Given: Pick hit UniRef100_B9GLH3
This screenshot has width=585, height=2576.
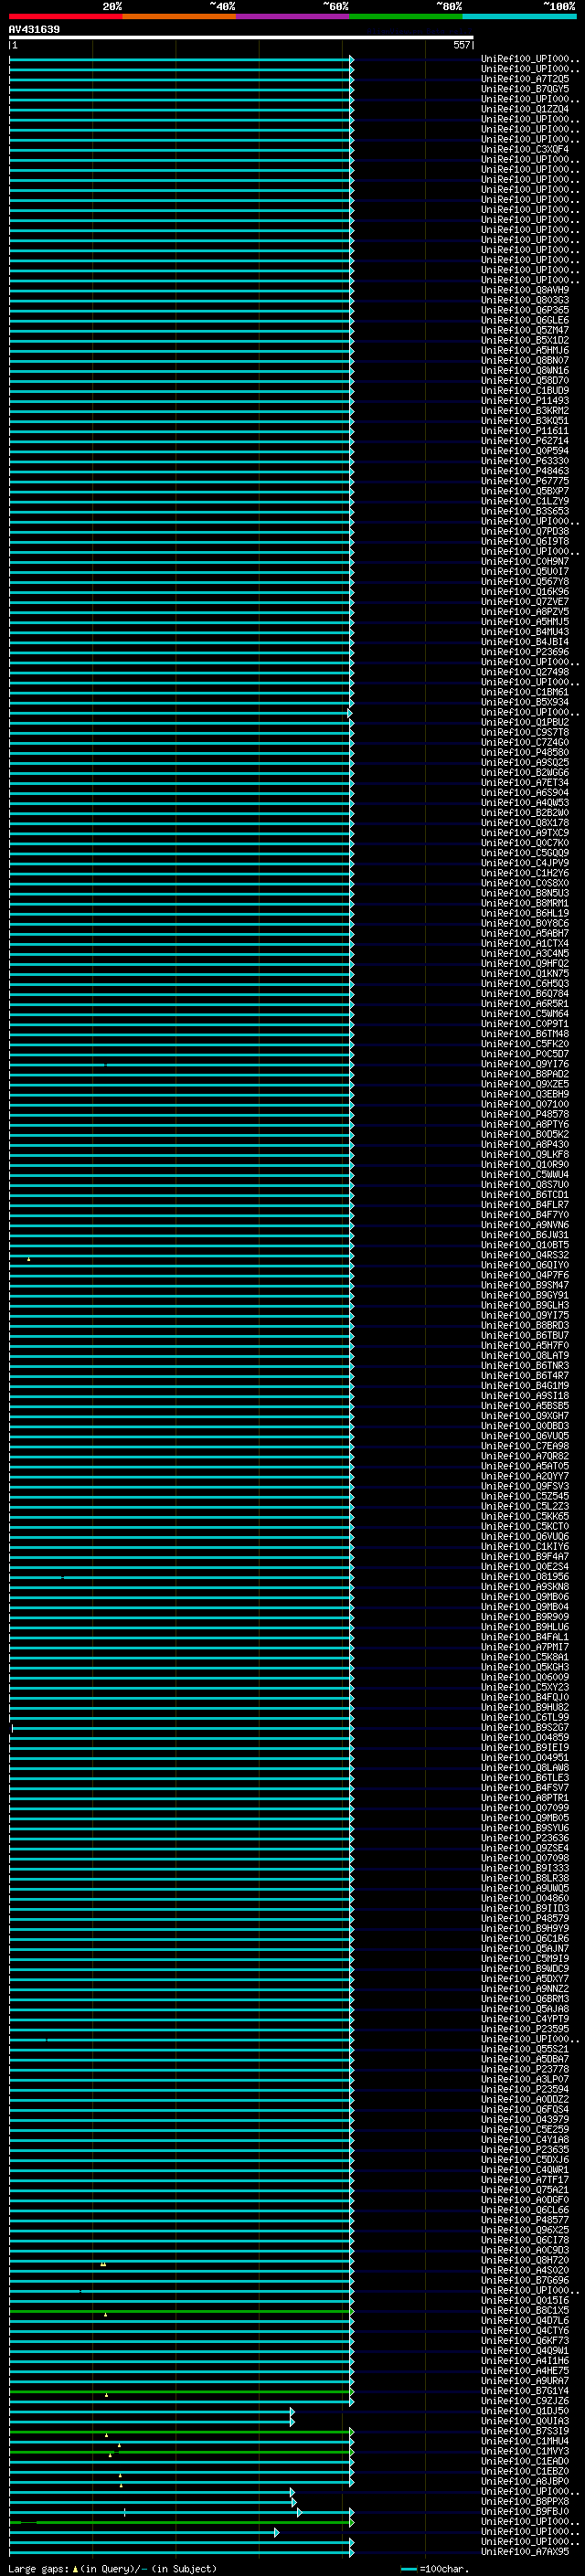Looking at the screenshot, I should (x=525, y=1305).
